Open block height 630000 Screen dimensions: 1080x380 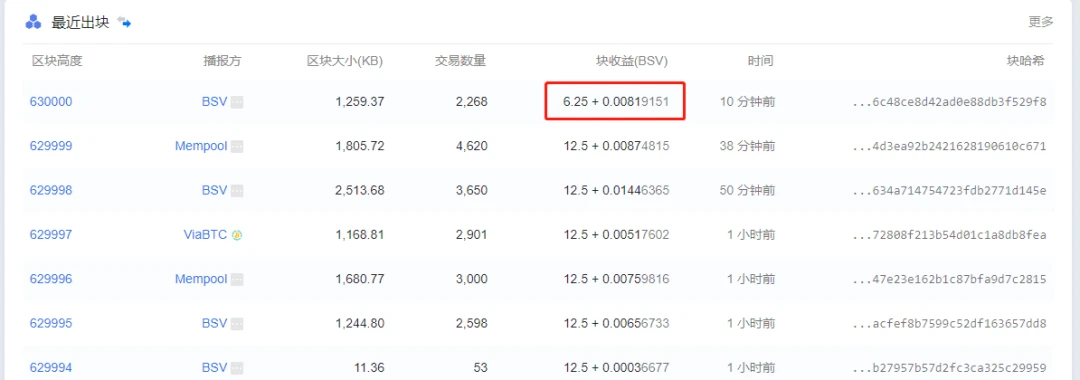point(51,102)
